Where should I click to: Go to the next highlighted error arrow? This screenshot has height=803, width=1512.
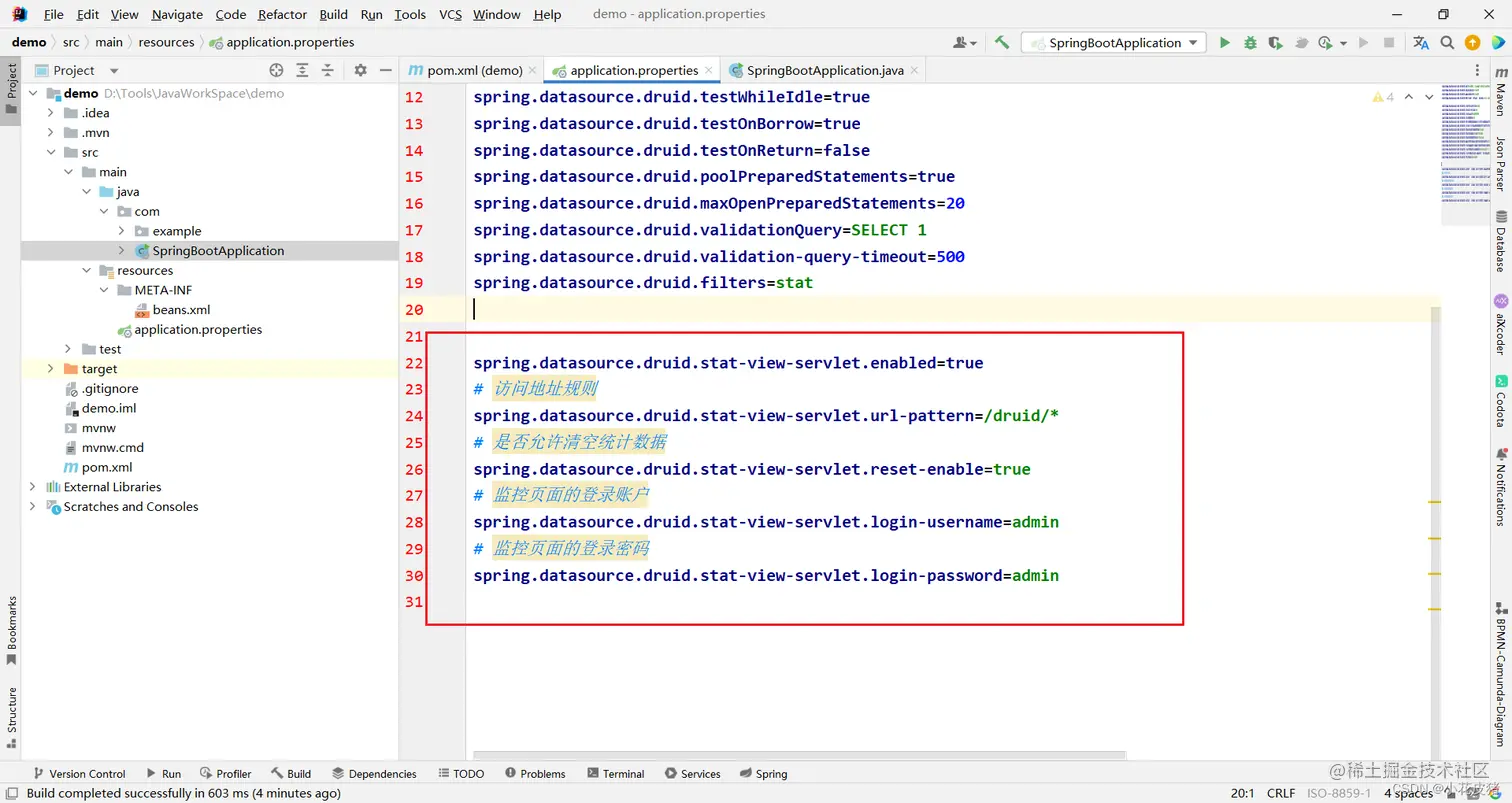point(1431,97)
